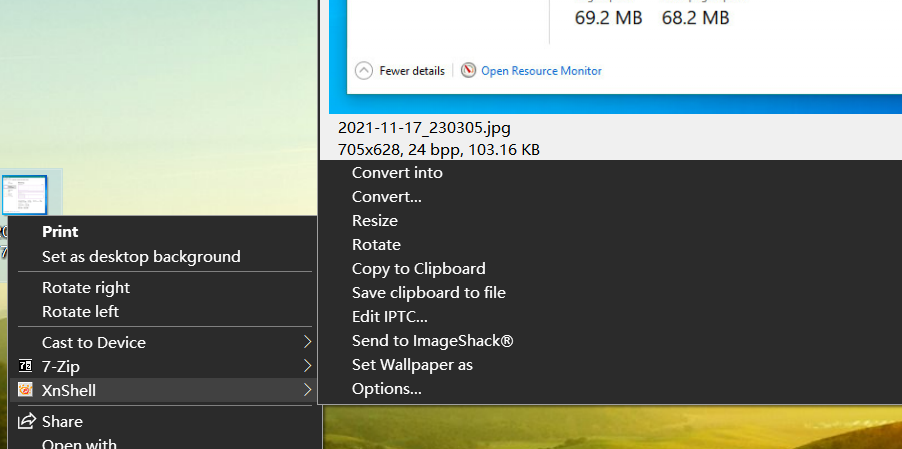Choose Print from the context menu
The width and height of the screenshot is (902, 449).
pyautogui.click(x=60, y=232)
